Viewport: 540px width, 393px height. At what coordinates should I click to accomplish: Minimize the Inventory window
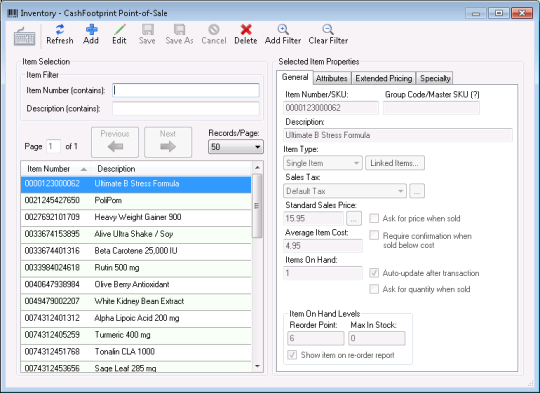click(476, 13)
